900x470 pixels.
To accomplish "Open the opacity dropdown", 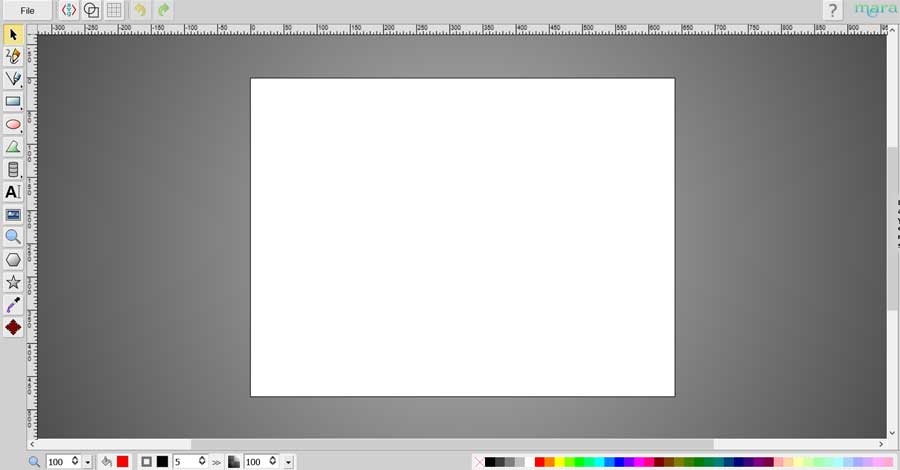I will click(288, 461).
